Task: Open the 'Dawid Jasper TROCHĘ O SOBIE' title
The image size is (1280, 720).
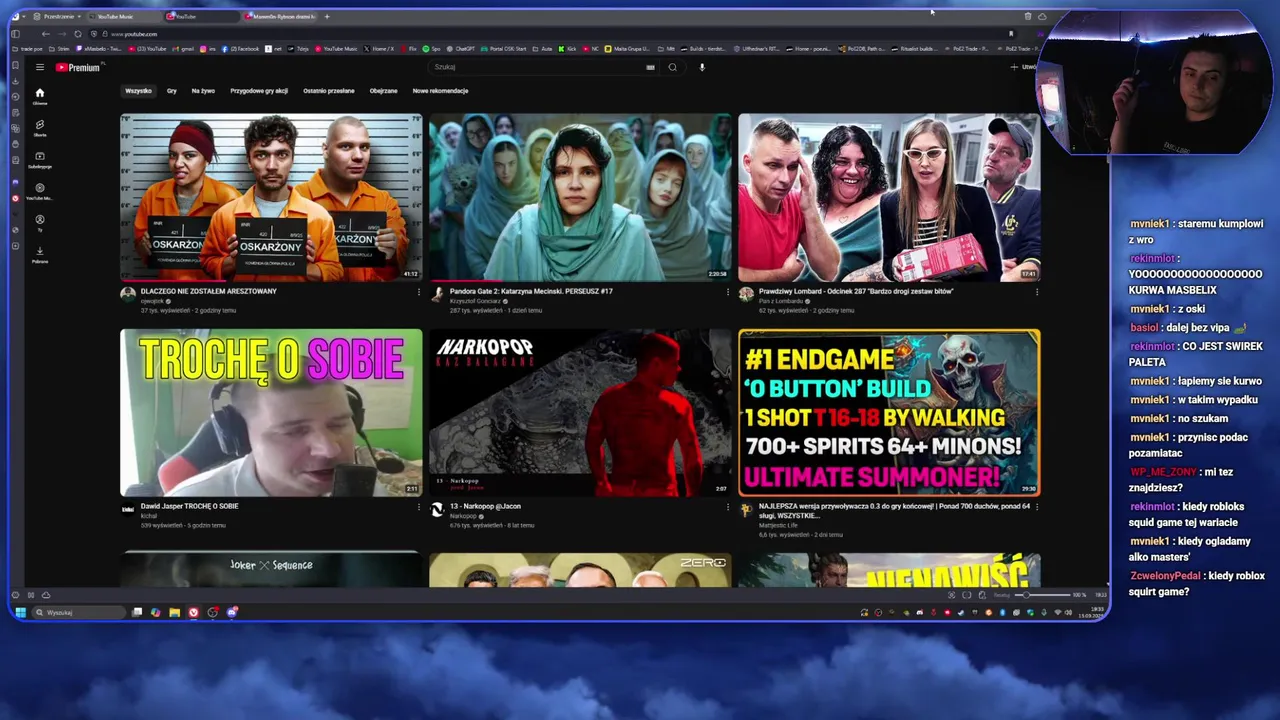Action: [x=189, y=506]
